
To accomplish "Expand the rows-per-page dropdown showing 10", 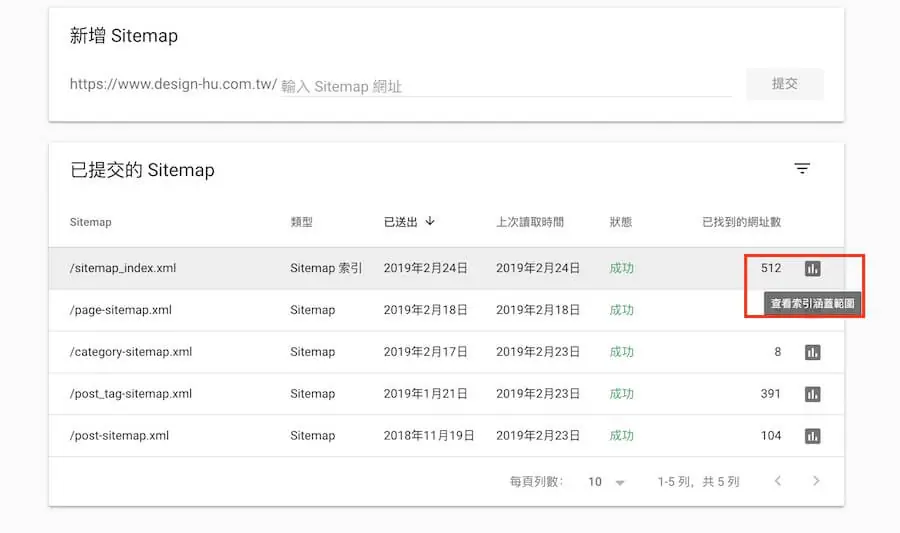I will tap(606, 482).
